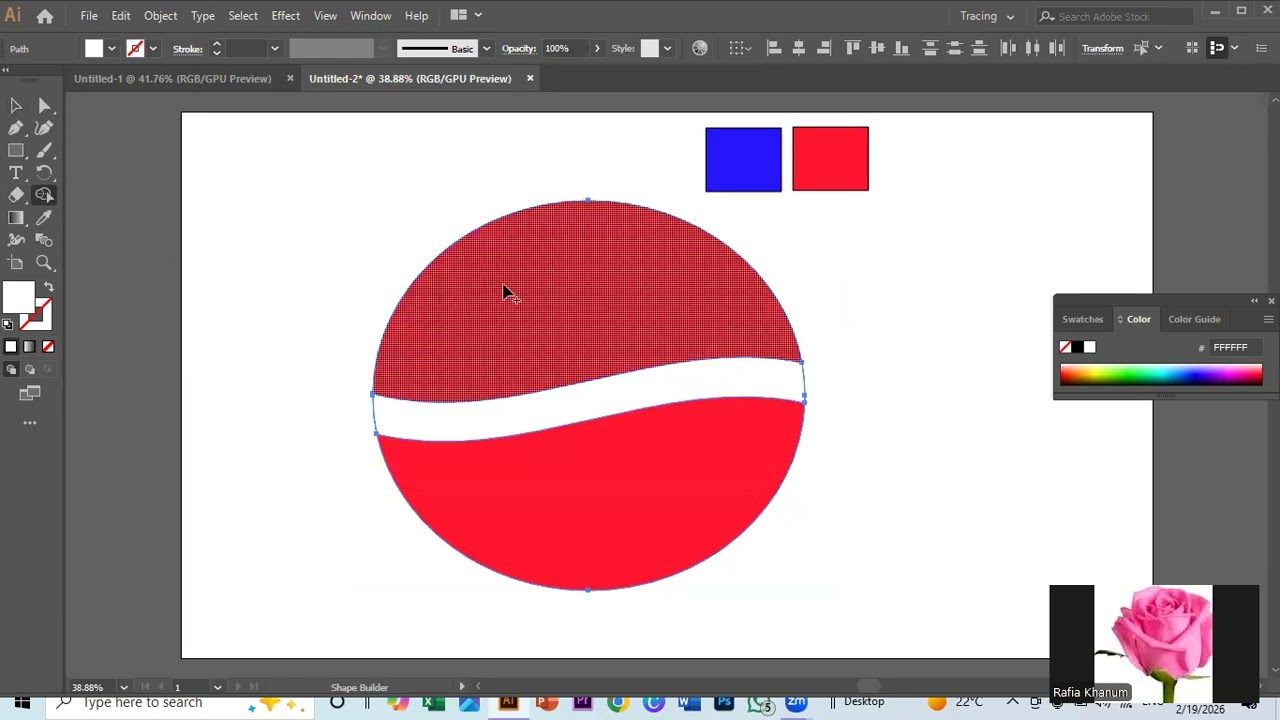This screenshot has width=1280, height=720.
Task: Align objects horizontal center
Action: [799, 48]
